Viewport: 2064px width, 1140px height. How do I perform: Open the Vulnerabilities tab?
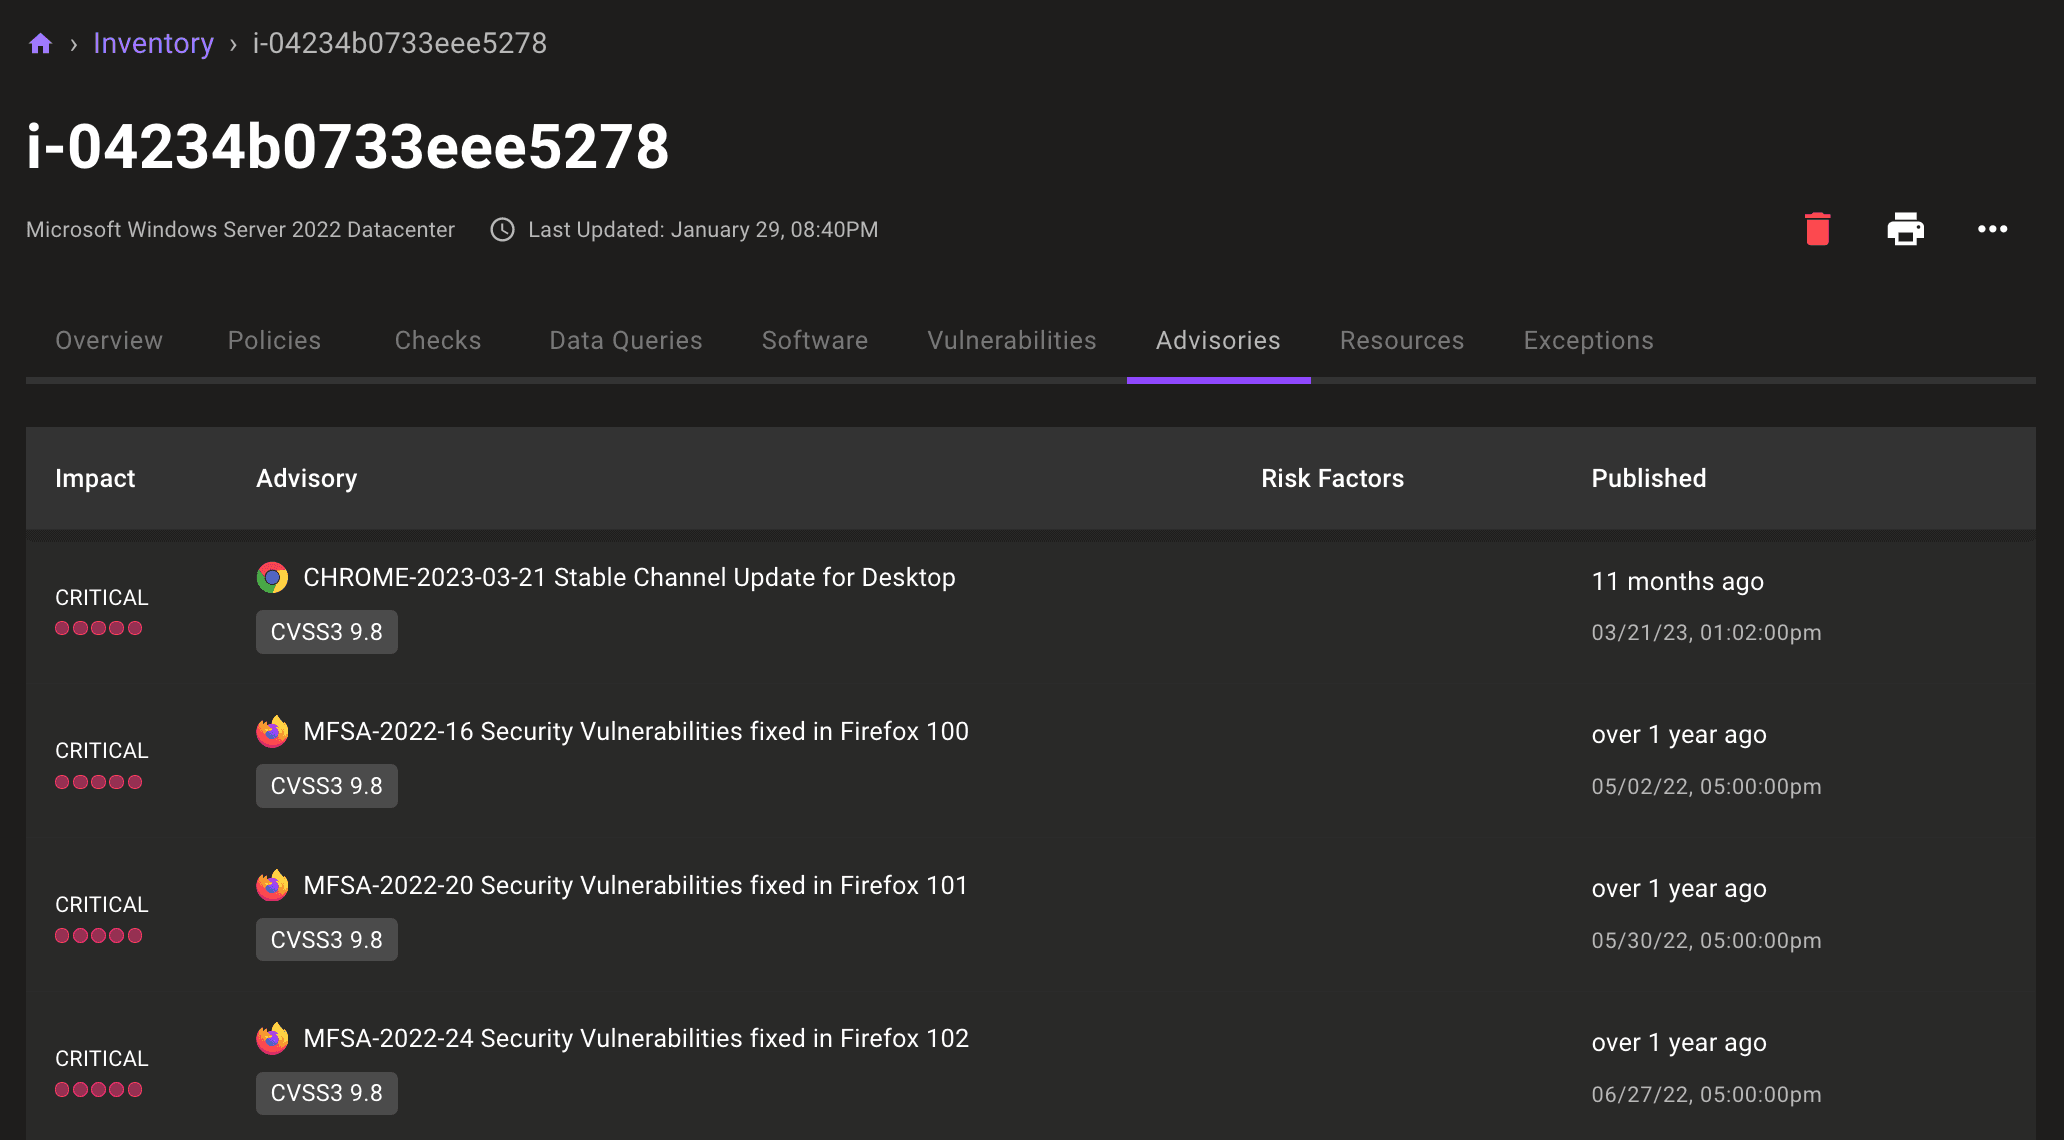pyautogui.click(x=1011, y=340)
